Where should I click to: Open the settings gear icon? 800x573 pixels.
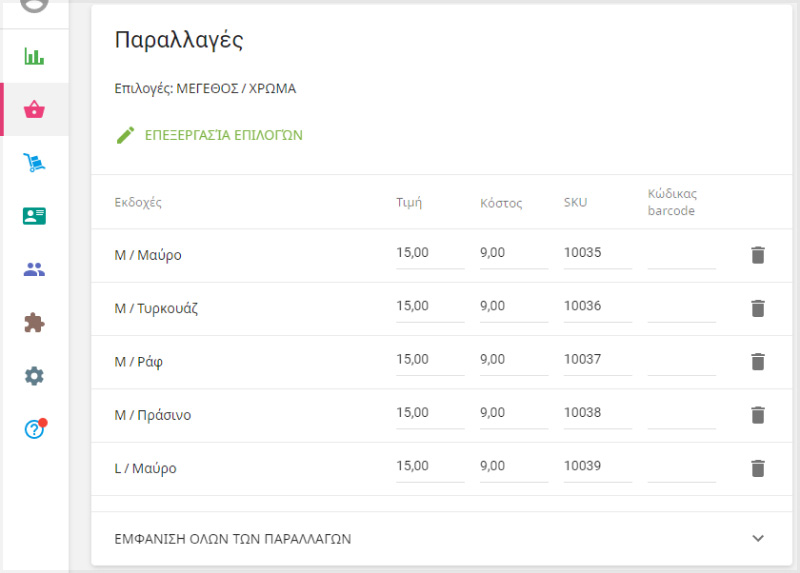point(34,376)
